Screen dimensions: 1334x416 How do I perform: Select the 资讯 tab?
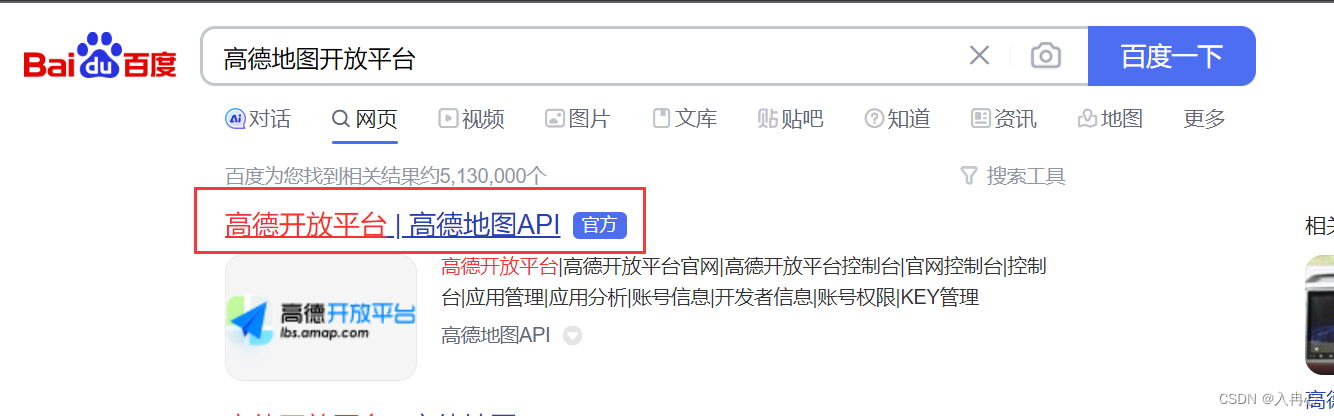(1004, 119)
